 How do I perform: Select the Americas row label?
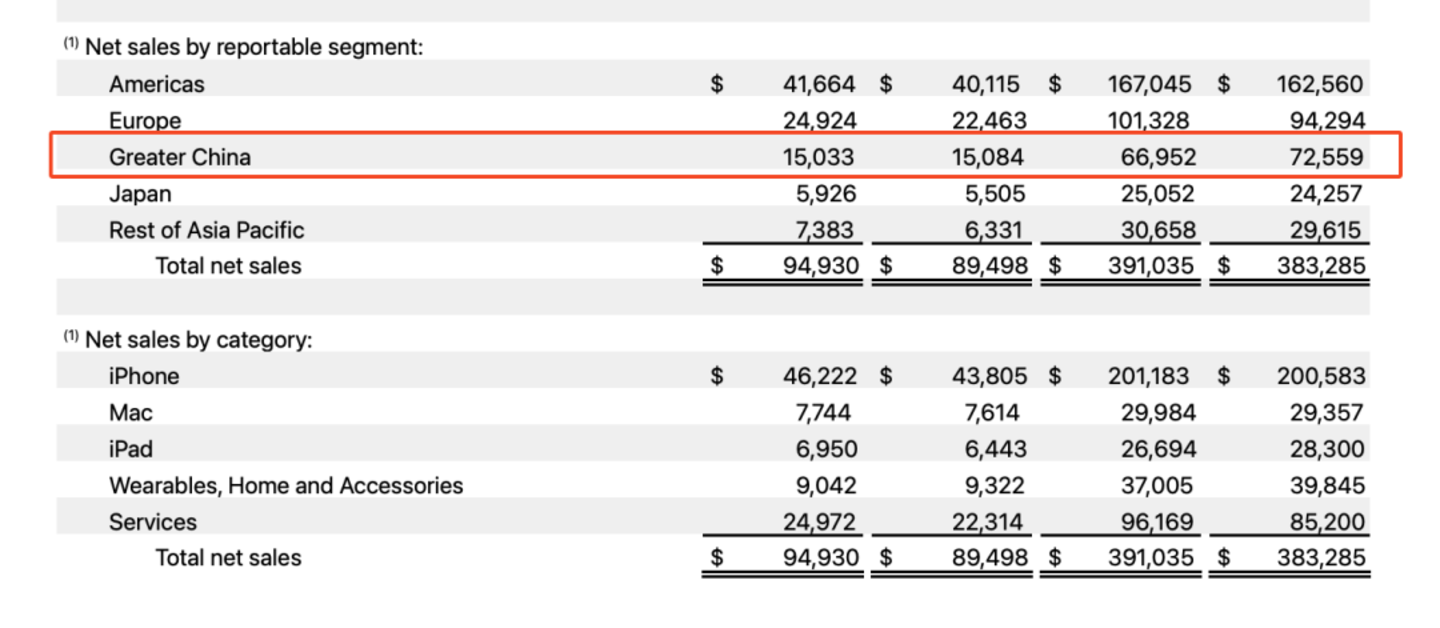157,84
